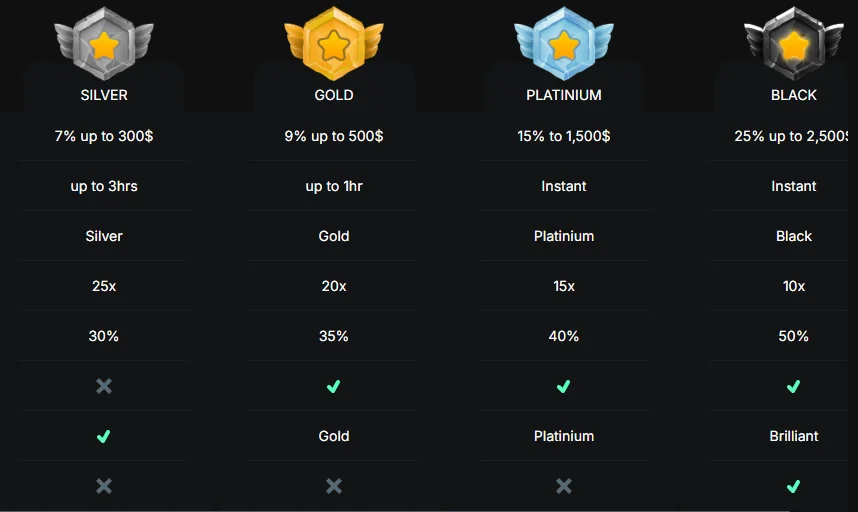Click the bottom gray X in Silver column
858x512 pixels.
(x=104, y=486)
